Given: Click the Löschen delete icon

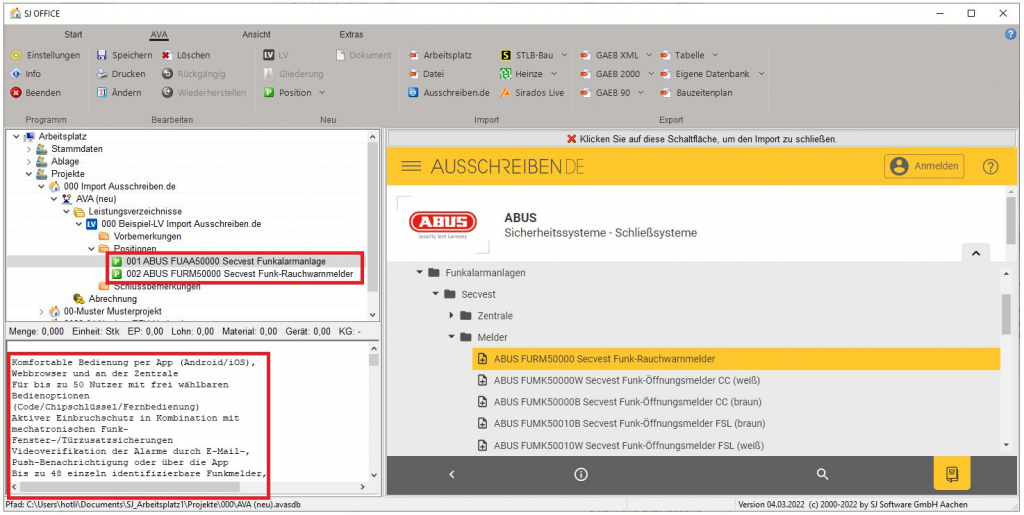Looking at the screenshot, I should (167, 55).
